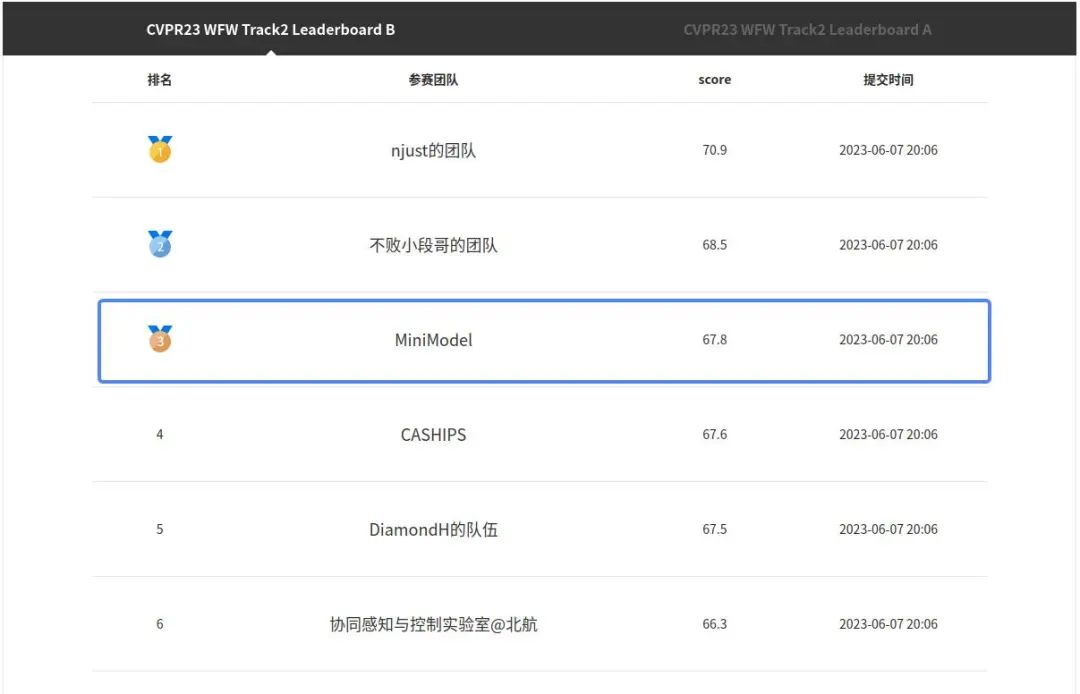Click the 排名 rank column header
The width and height of the screenshot is (1080, 694).
tap(160, 80)
